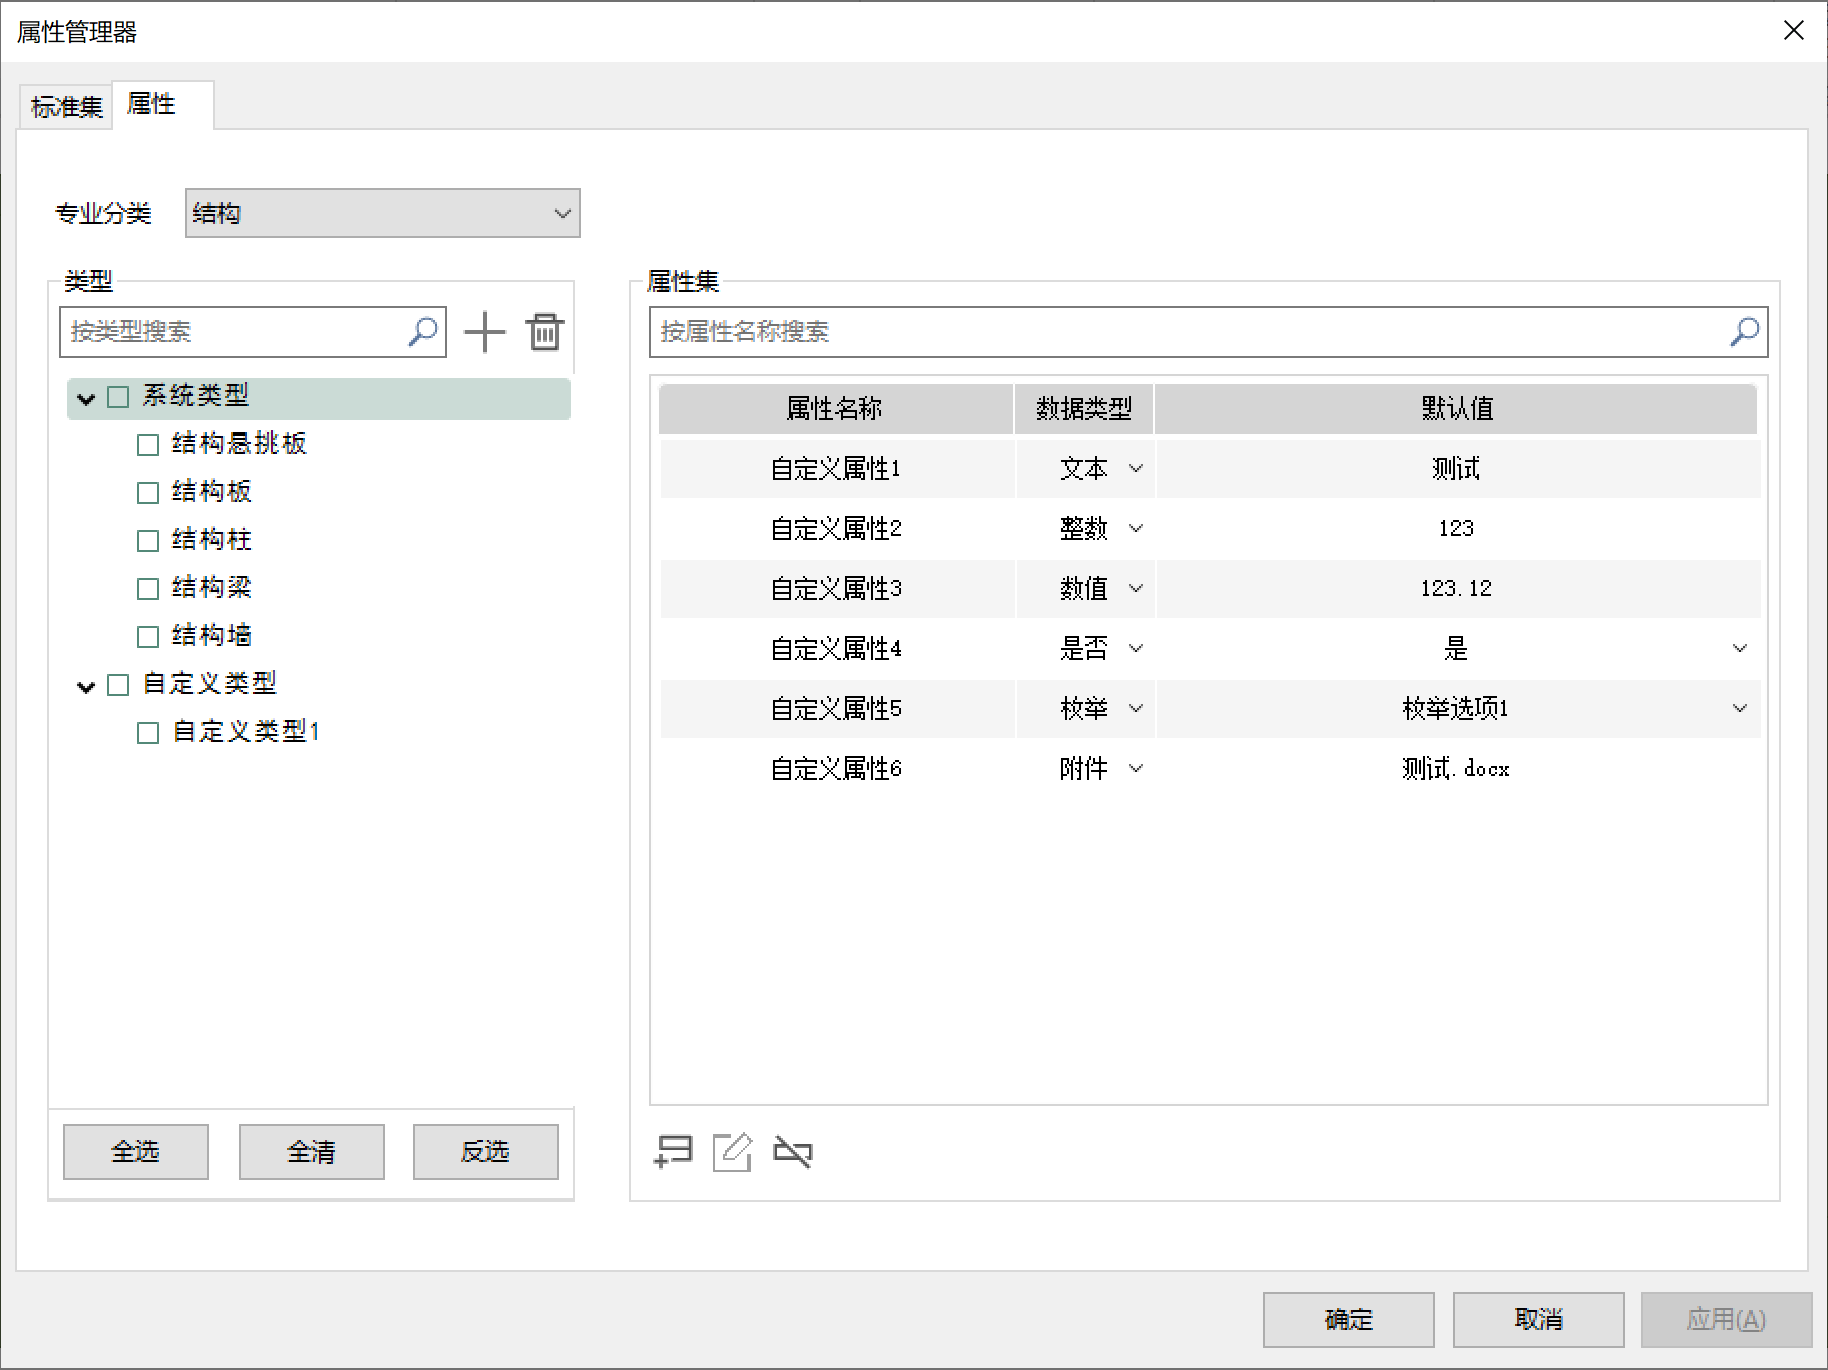Click the 全选 button

tap(135, 1152)
